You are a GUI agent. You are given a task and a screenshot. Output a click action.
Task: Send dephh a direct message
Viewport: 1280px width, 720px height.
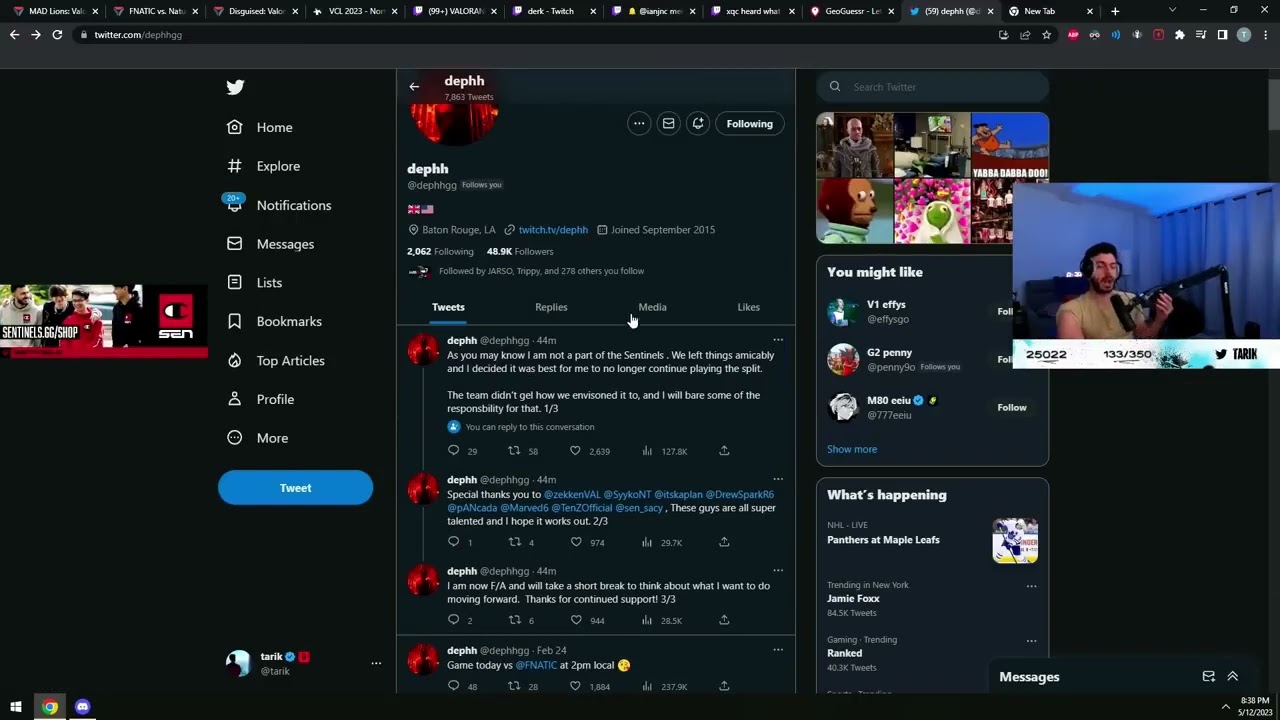coord(668,123)
